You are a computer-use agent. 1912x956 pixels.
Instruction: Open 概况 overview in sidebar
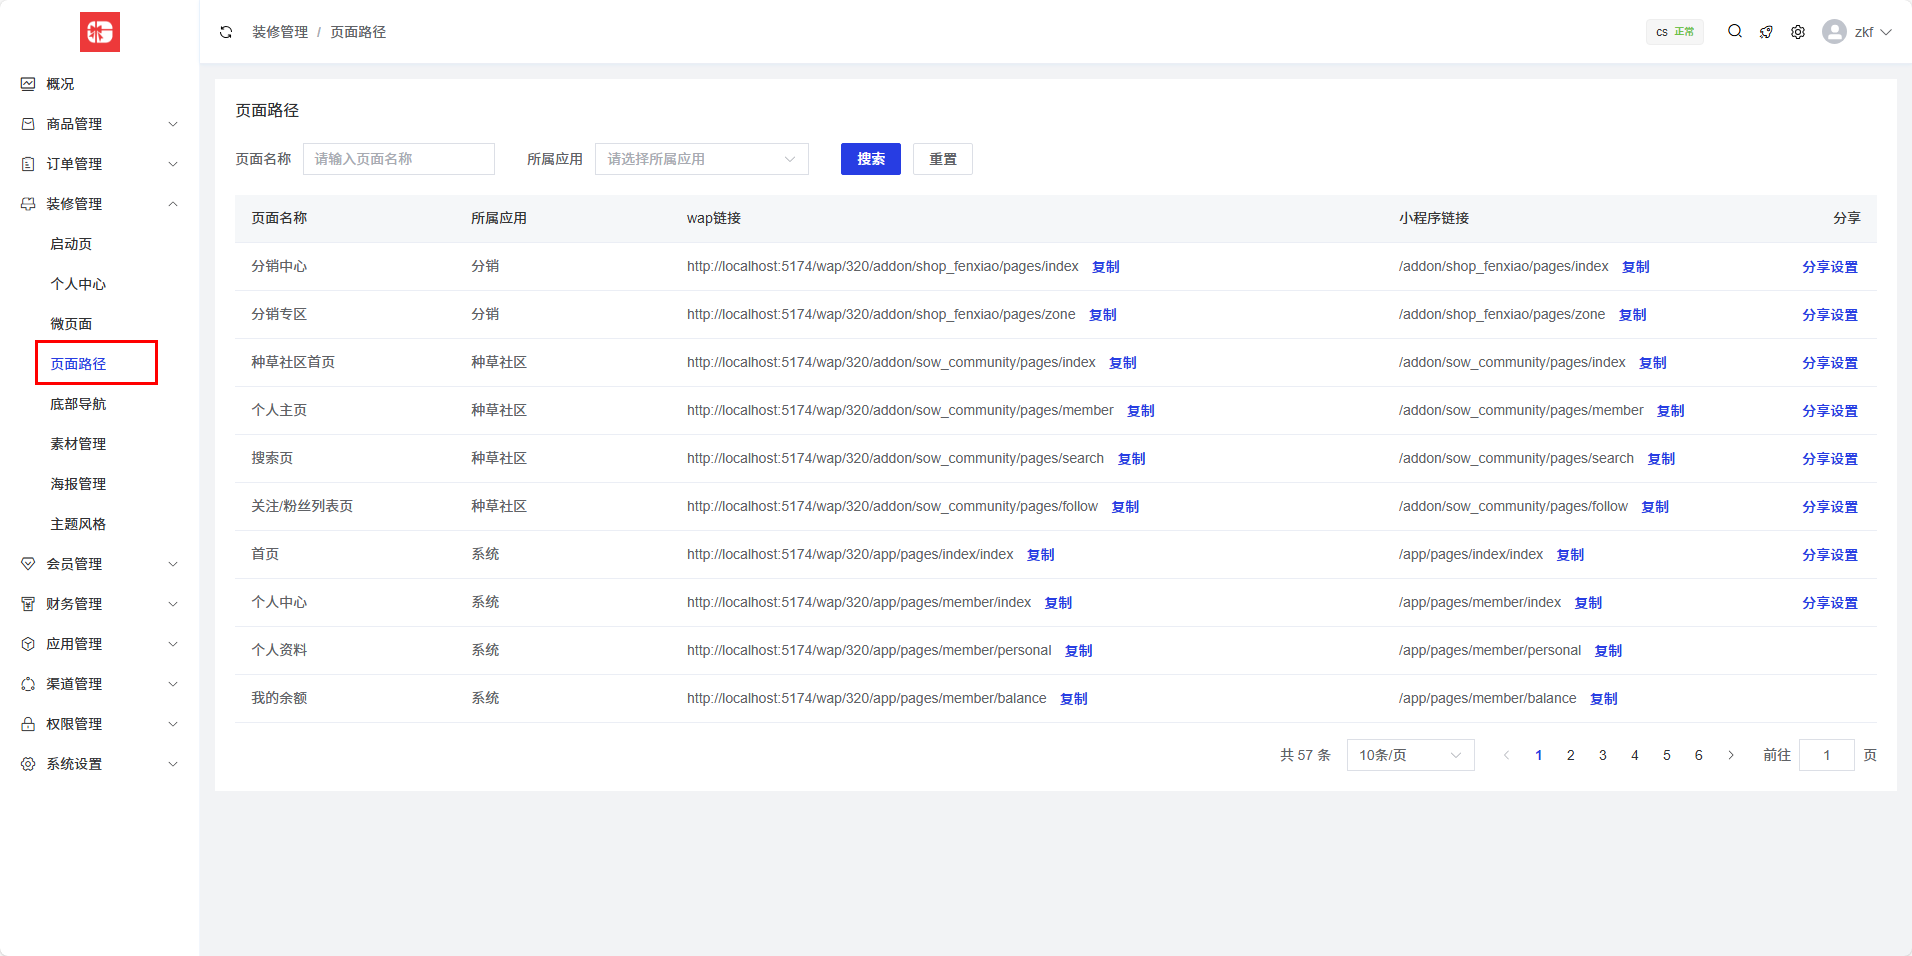(60, 84)
